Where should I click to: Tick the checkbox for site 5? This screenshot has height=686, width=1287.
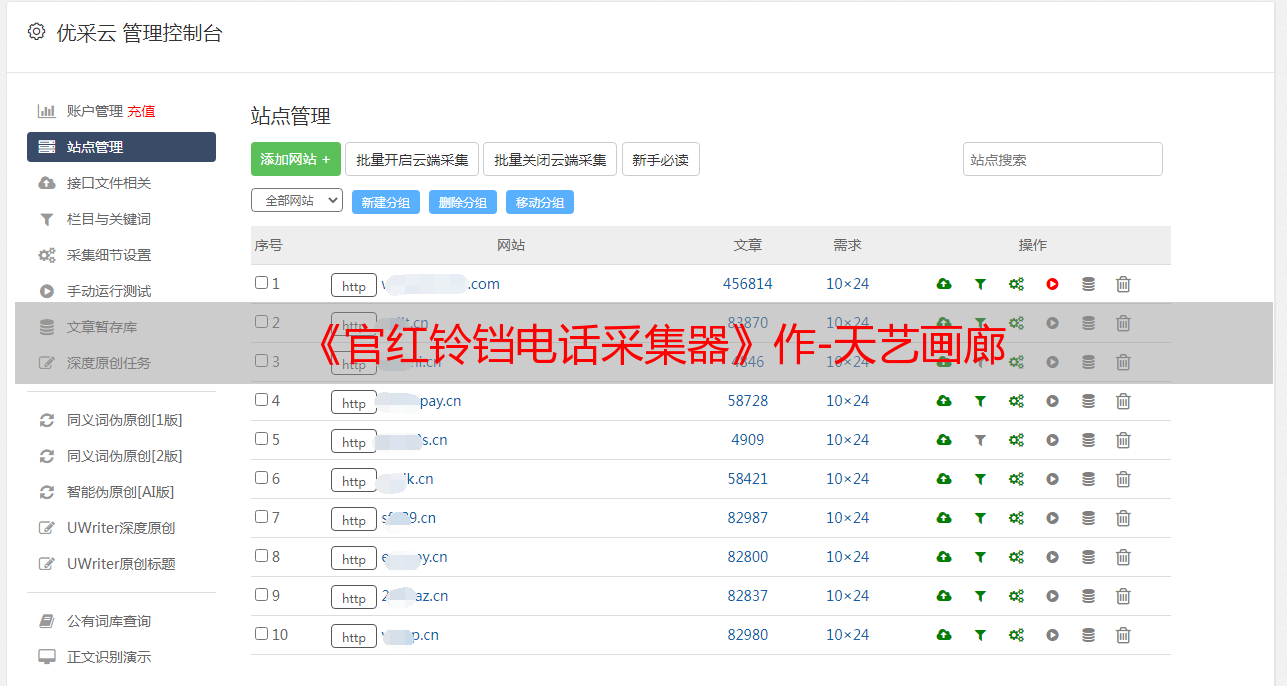[261, 439]
